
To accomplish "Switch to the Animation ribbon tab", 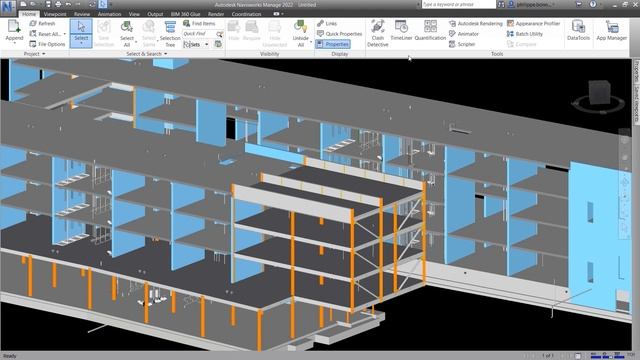I will tap(109, 14).
